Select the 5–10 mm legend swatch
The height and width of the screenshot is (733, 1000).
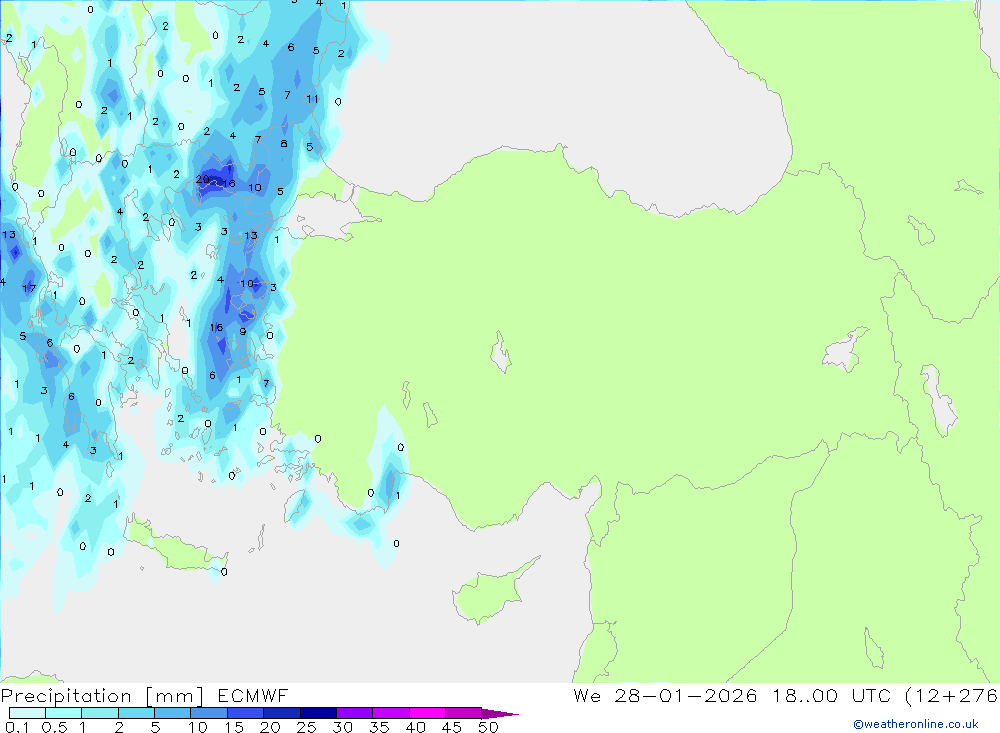(173, 713)
